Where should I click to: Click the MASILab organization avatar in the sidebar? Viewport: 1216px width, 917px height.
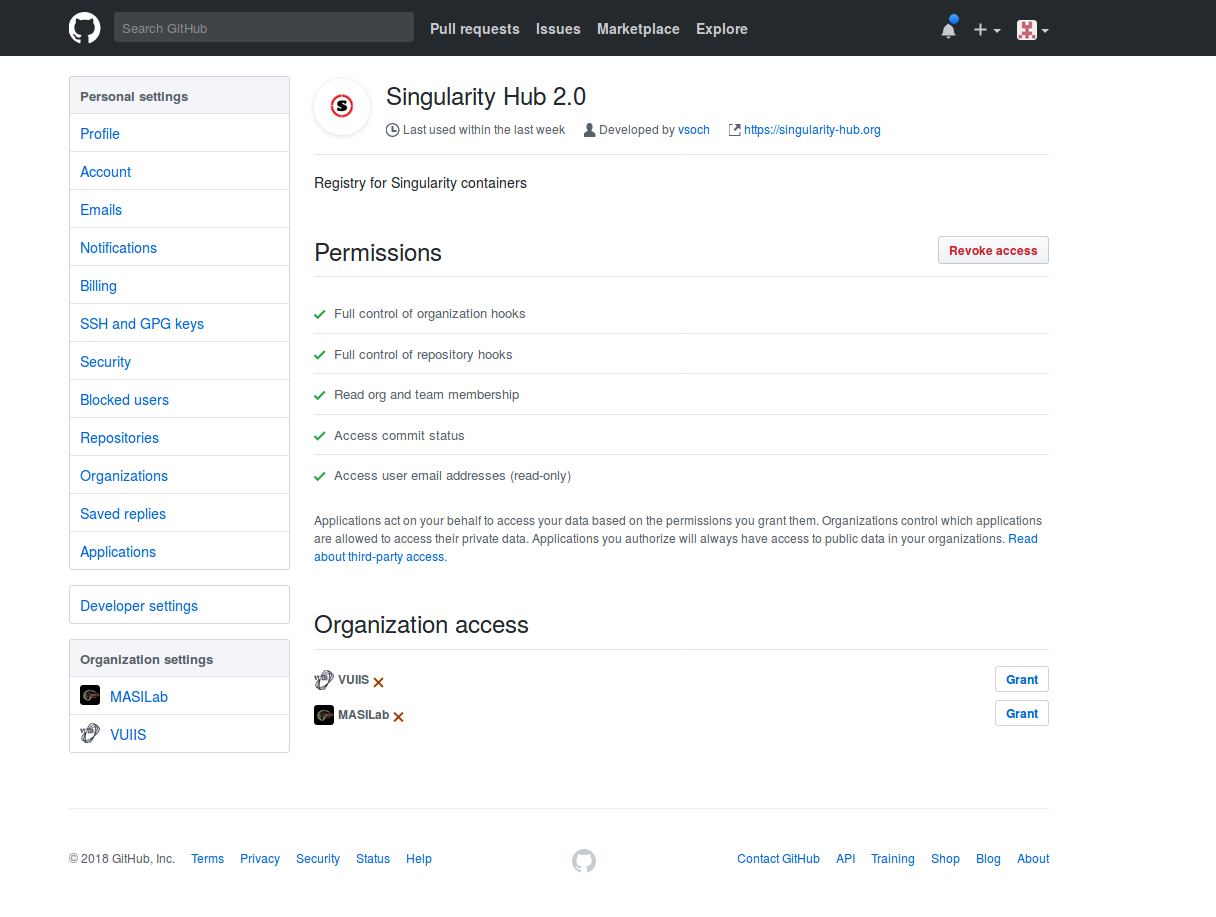tap(90, 694)
